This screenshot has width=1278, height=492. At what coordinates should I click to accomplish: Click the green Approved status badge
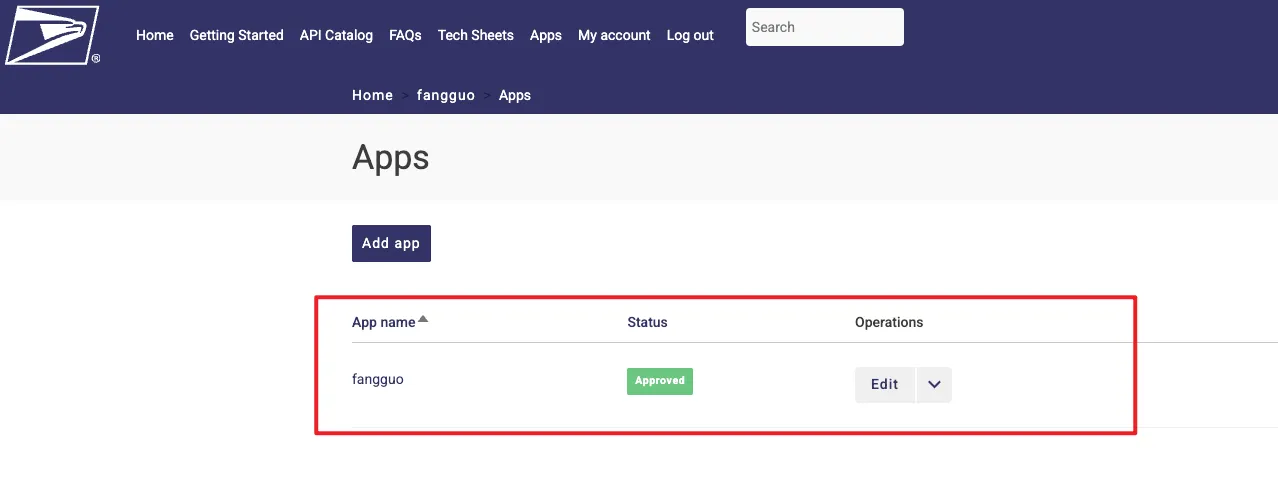click(659, 381)
